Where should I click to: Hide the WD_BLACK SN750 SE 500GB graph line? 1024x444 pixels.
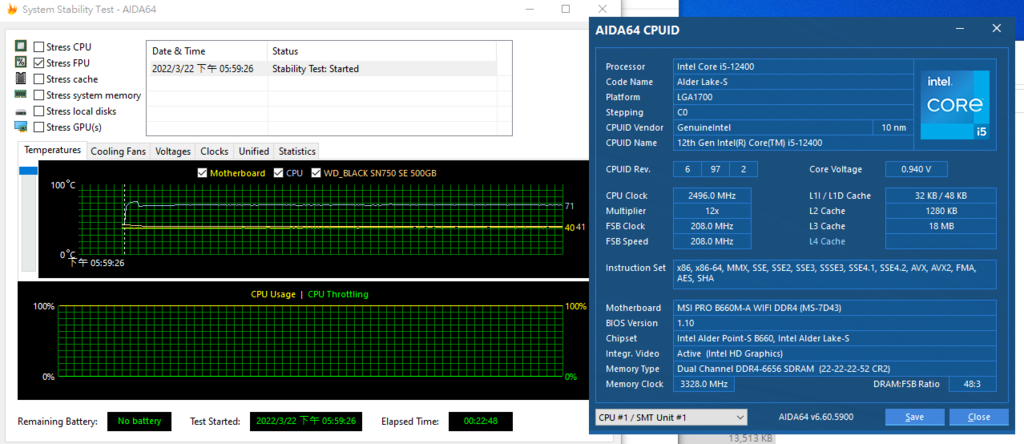316,173
